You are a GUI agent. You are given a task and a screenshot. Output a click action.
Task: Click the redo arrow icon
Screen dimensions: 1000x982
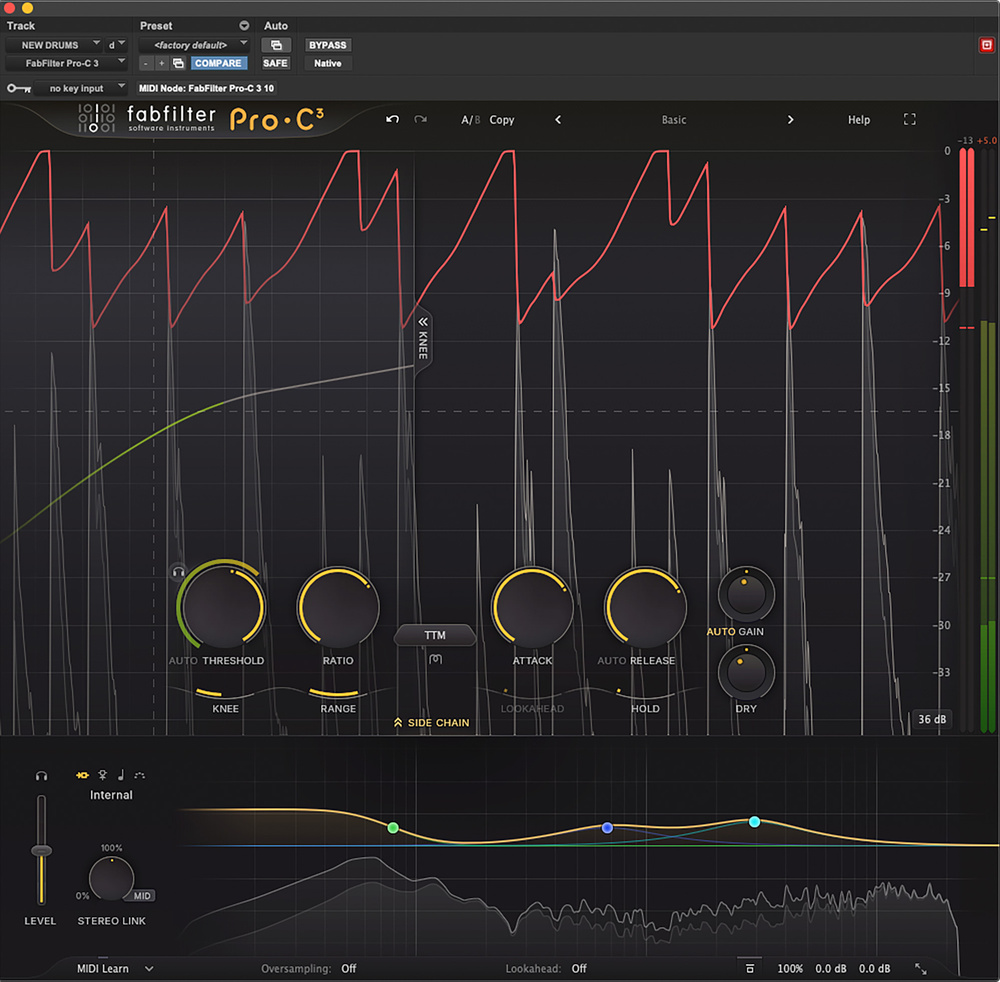pos(420,120)
